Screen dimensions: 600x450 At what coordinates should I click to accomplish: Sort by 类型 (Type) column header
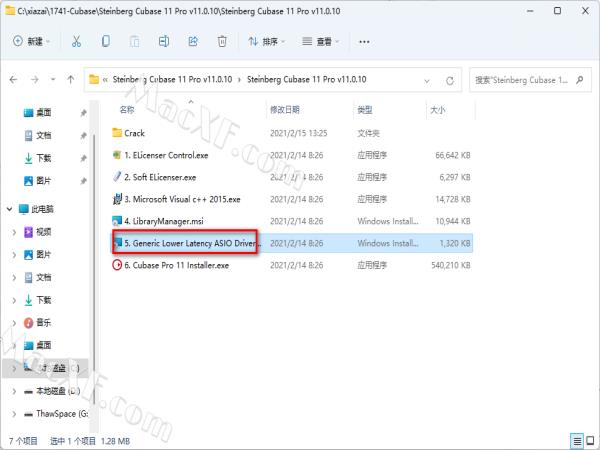point(364,110)
